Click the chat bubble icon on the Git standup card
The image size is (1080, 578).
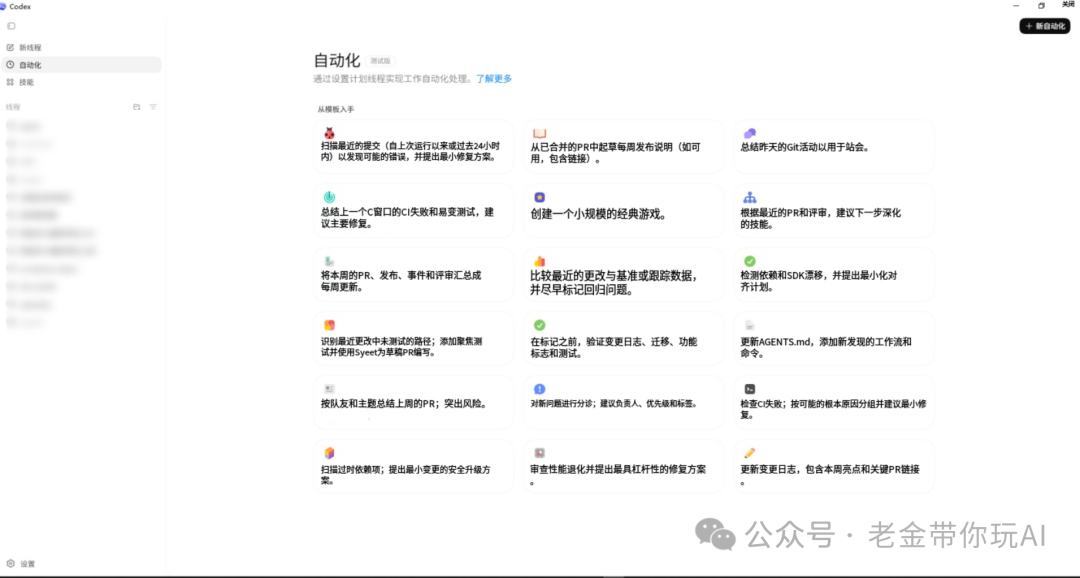pos(749,133)
